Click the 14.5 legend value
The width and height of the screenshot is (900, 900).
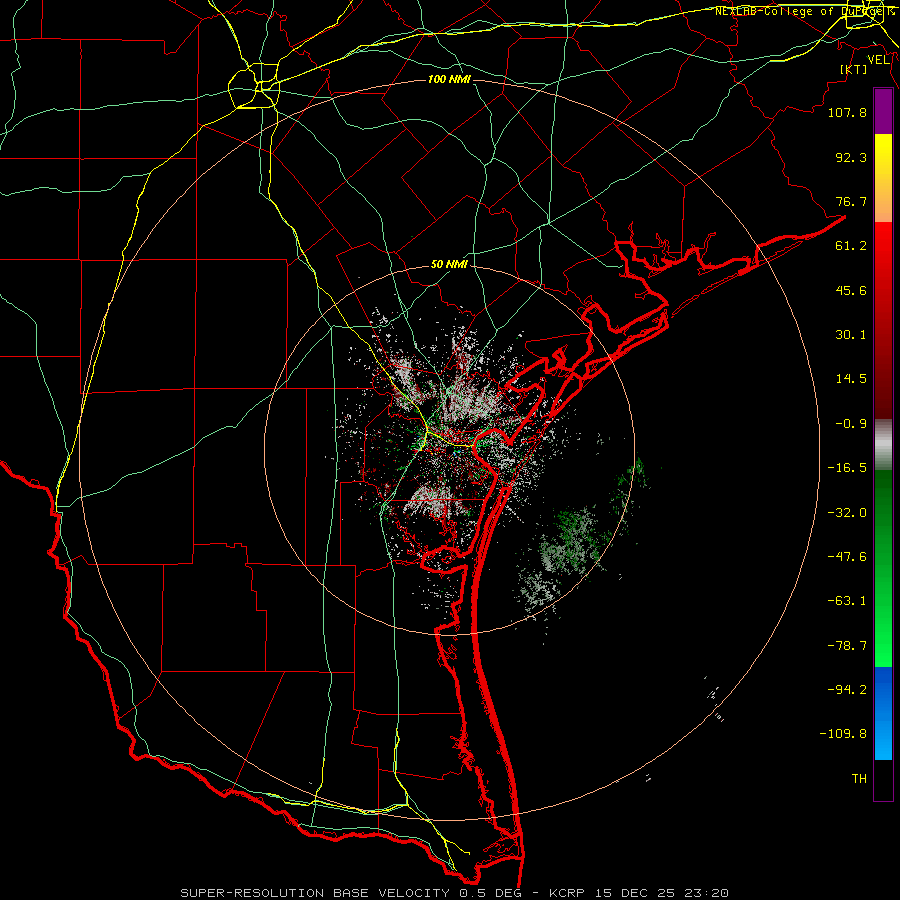click(851, 379)
